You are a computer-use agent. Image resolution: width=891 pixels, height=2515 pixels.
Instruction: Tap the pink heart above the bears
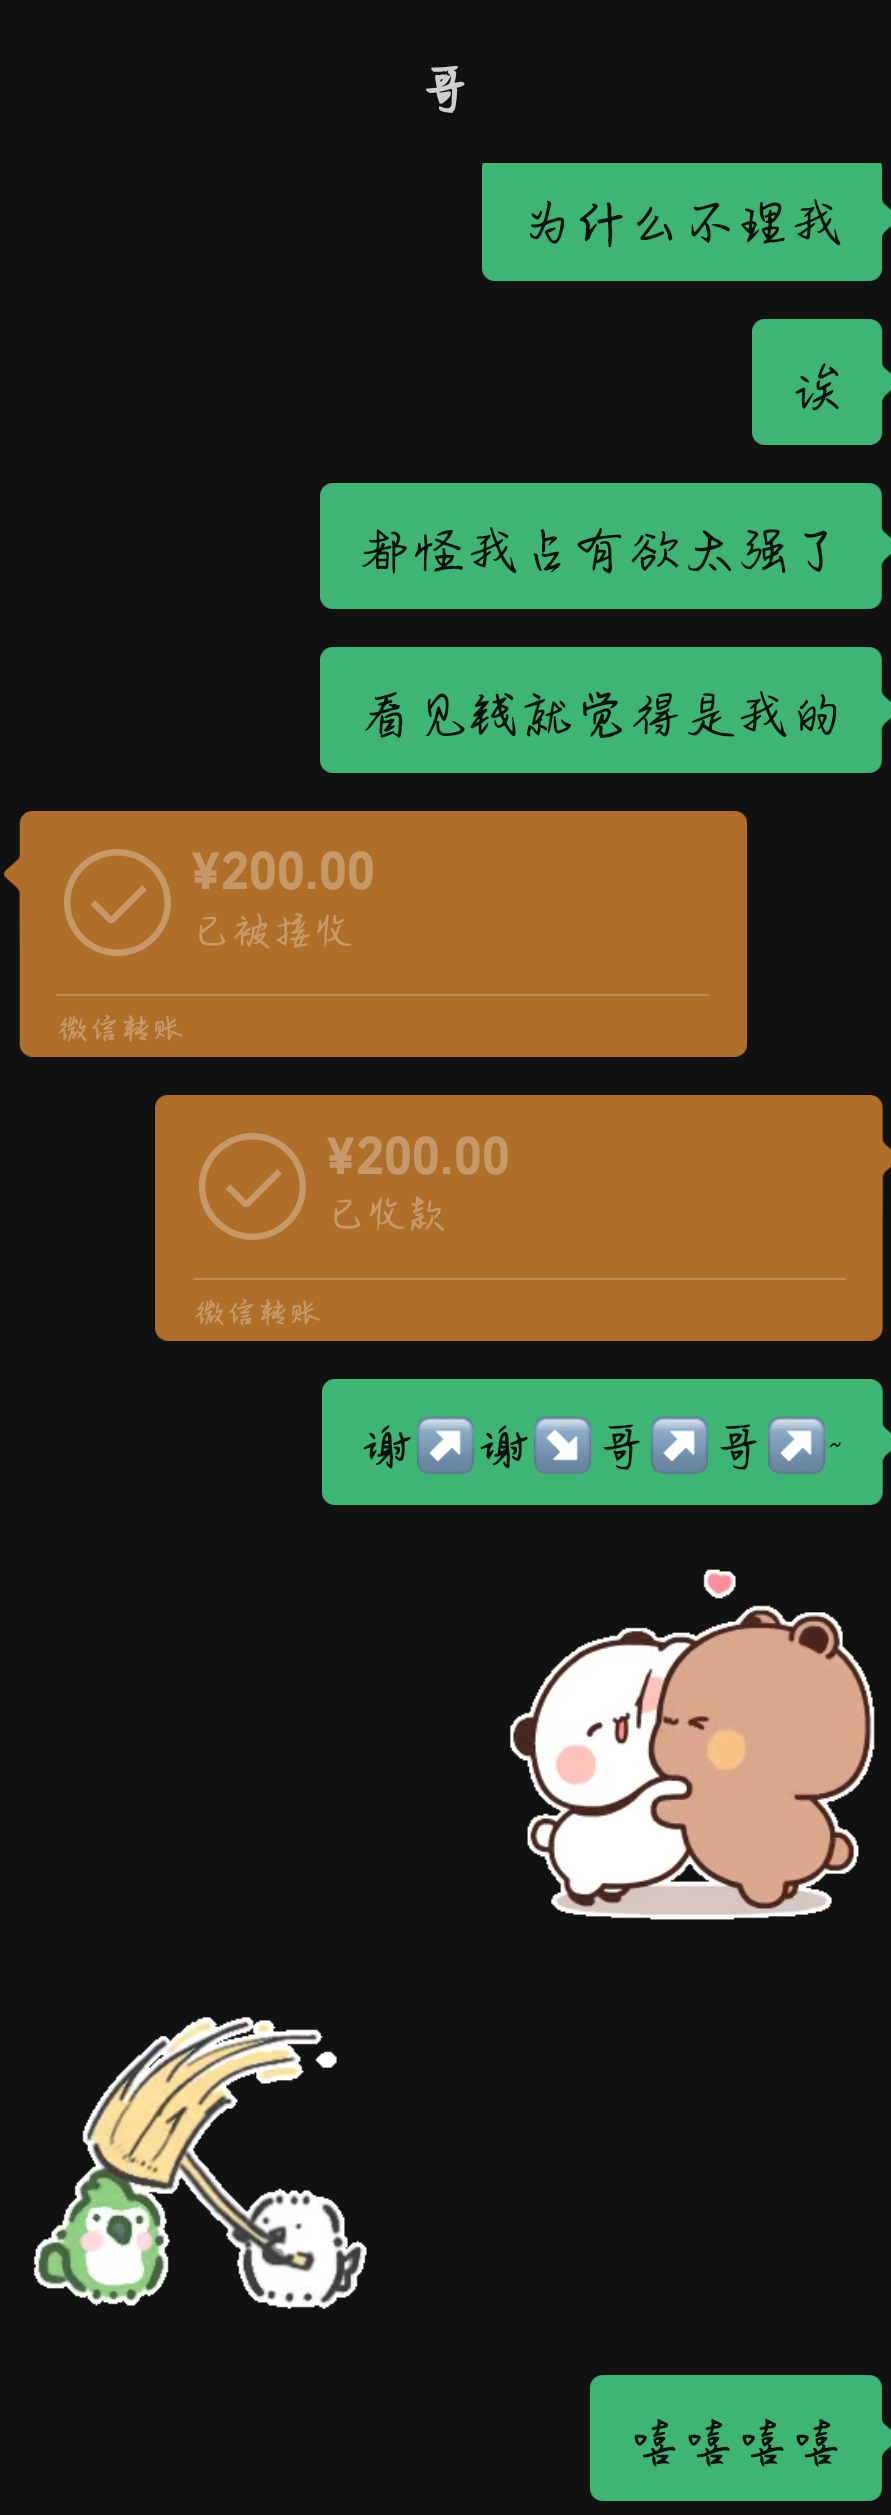(x=719, y=1582)
